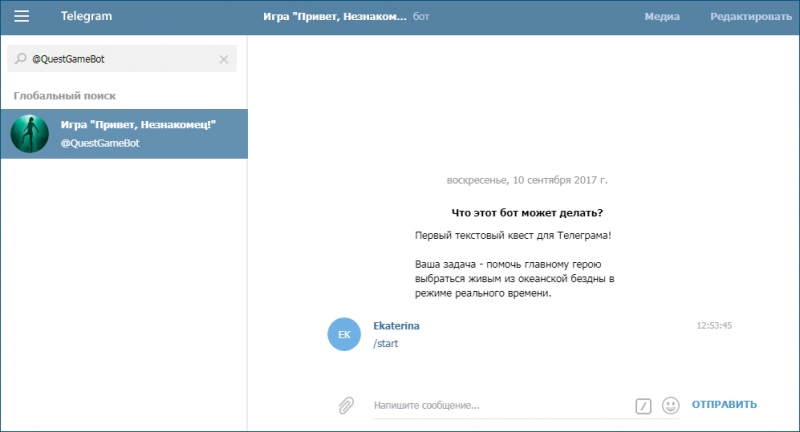Viewport: 800px width, 432px height.
Task: Attach a file with paperclip icon
Action: point(346,405)
